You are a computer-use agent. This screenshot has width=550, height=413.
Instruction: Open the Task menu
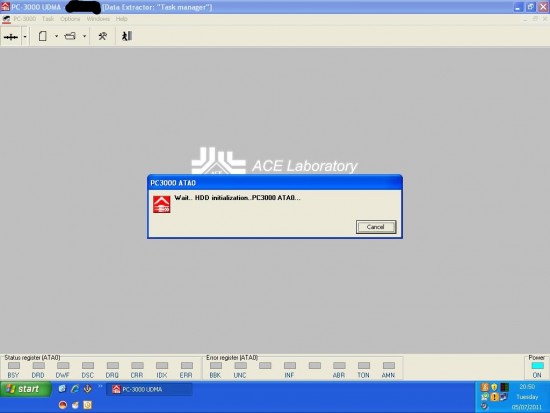pyautogui.click(x=48, y=19)
